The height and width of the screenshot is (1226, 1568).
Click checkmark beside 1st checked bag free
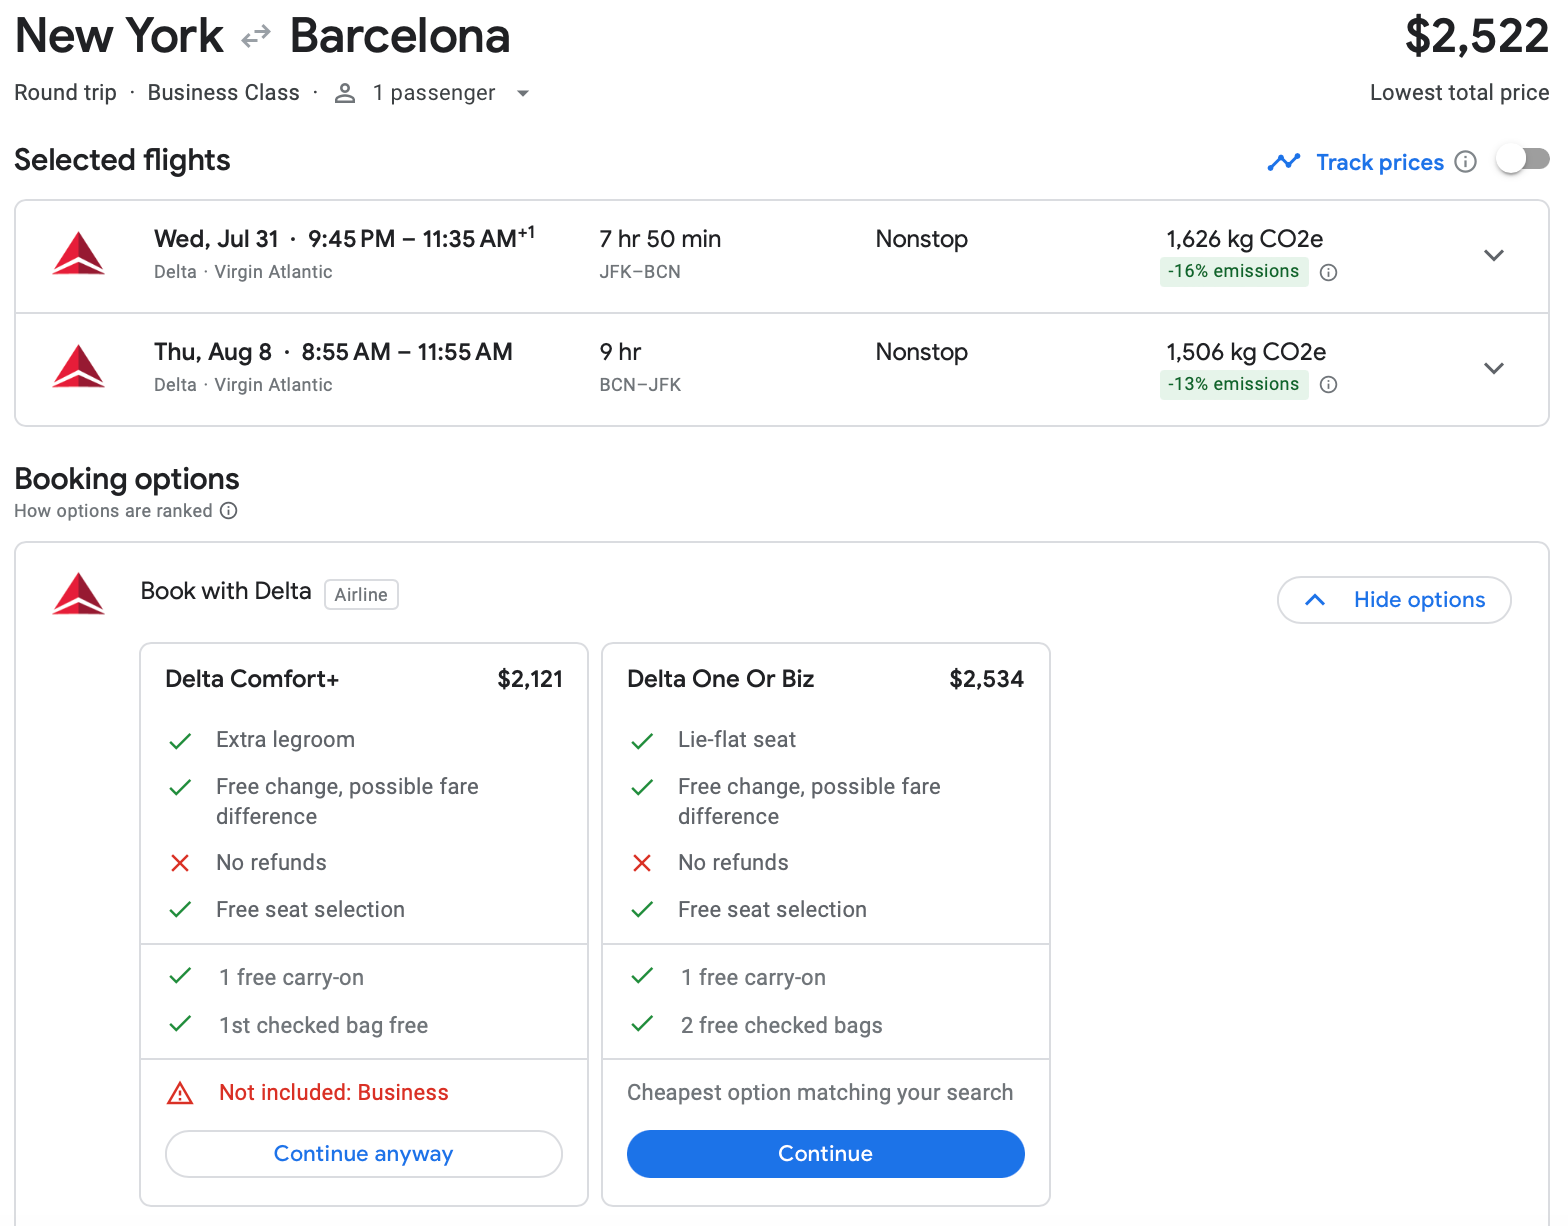pos(180,1024)
